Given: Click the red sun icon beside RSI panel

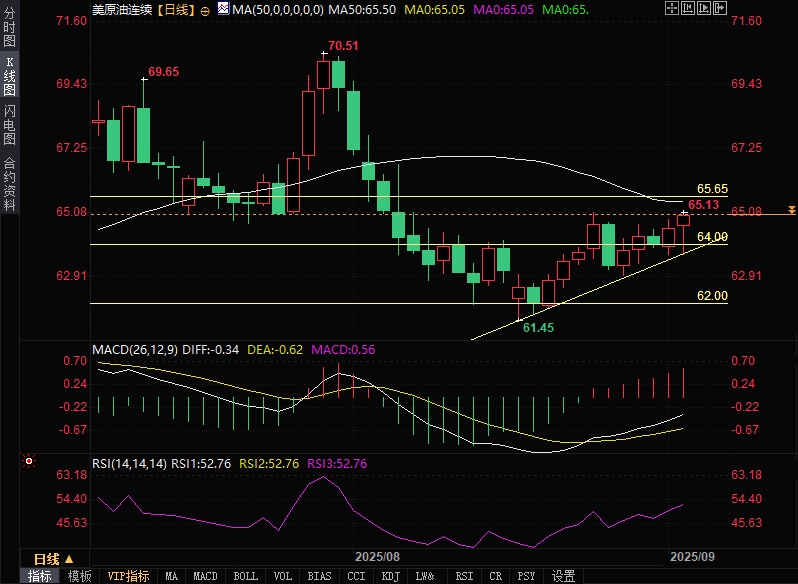Looking at the screenshot, I should 29,461.
